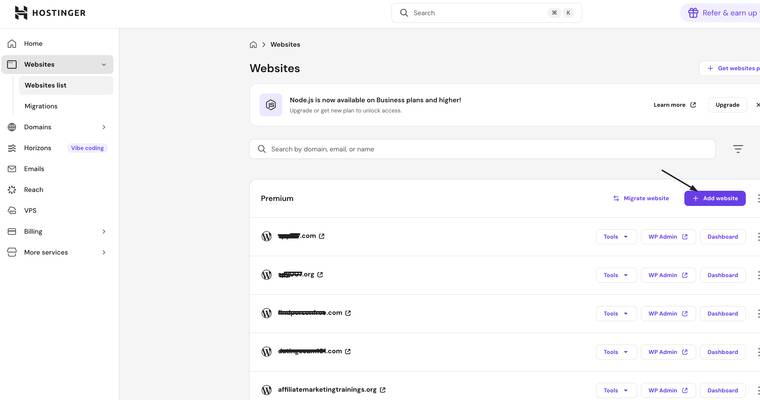Expand the Billing sidebar menu
Image resolution: width=760 pixels, height=400 pixels.
[104, 232]
